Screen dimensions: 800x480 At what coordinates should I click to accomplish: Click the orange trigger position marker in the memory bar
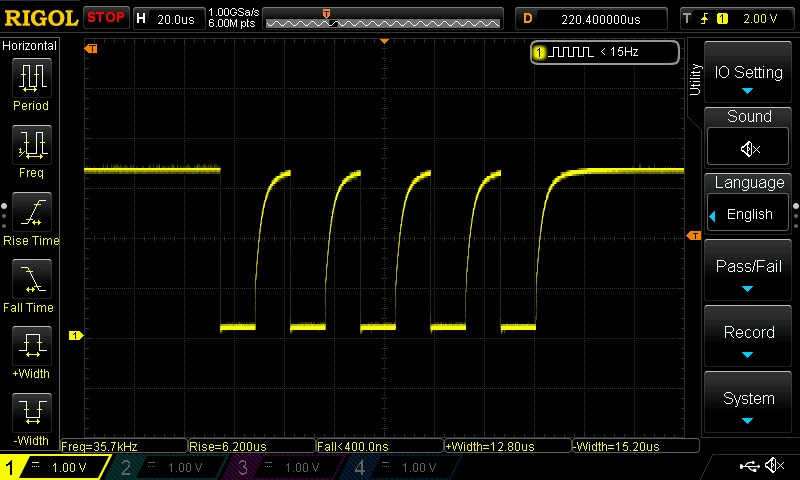(327, 13)
